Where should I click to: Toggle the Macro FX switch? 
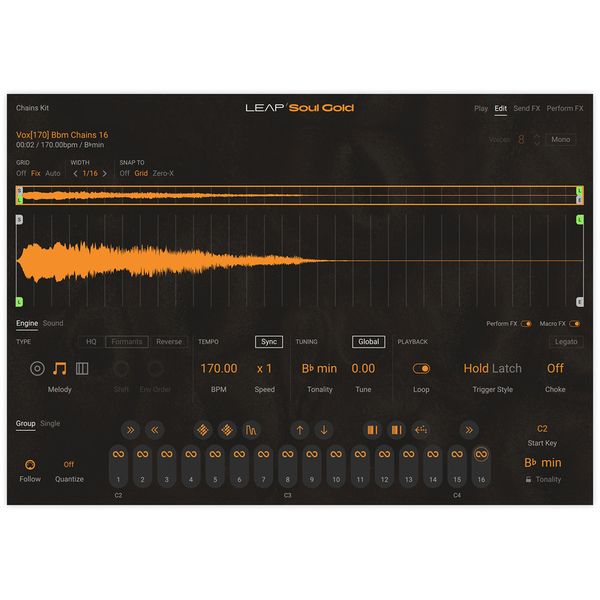point(575,324)
